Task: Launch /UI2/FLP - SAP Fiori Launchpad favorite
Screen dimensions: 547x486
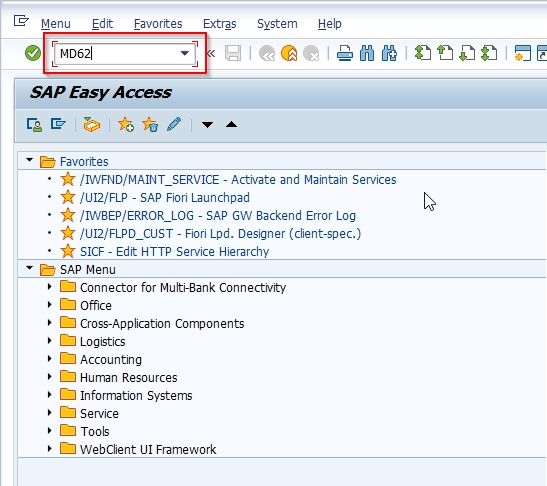Action: coord(165,197)
